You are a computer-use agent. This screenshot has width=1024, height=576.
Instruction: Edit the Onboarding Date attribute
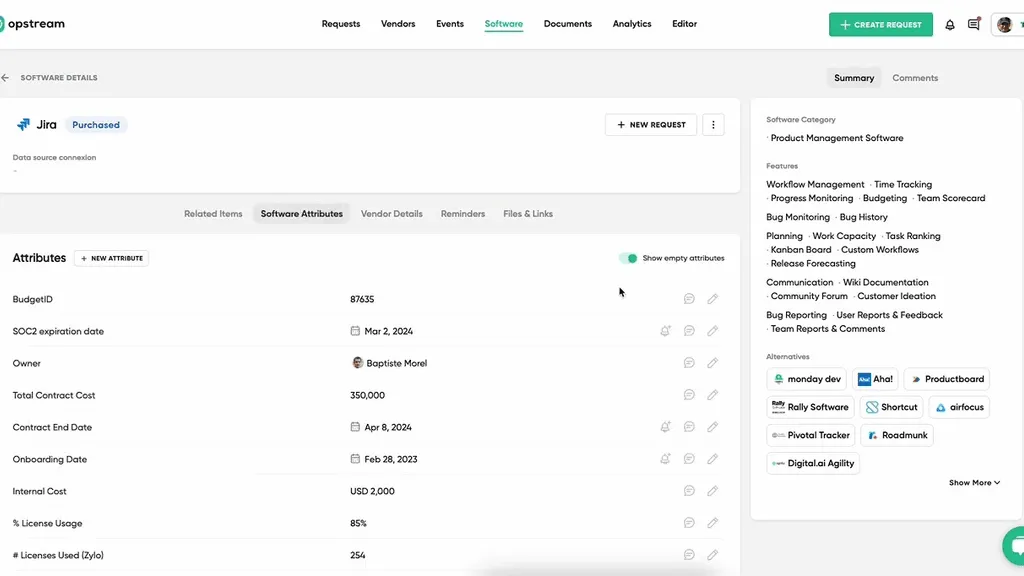712,459
